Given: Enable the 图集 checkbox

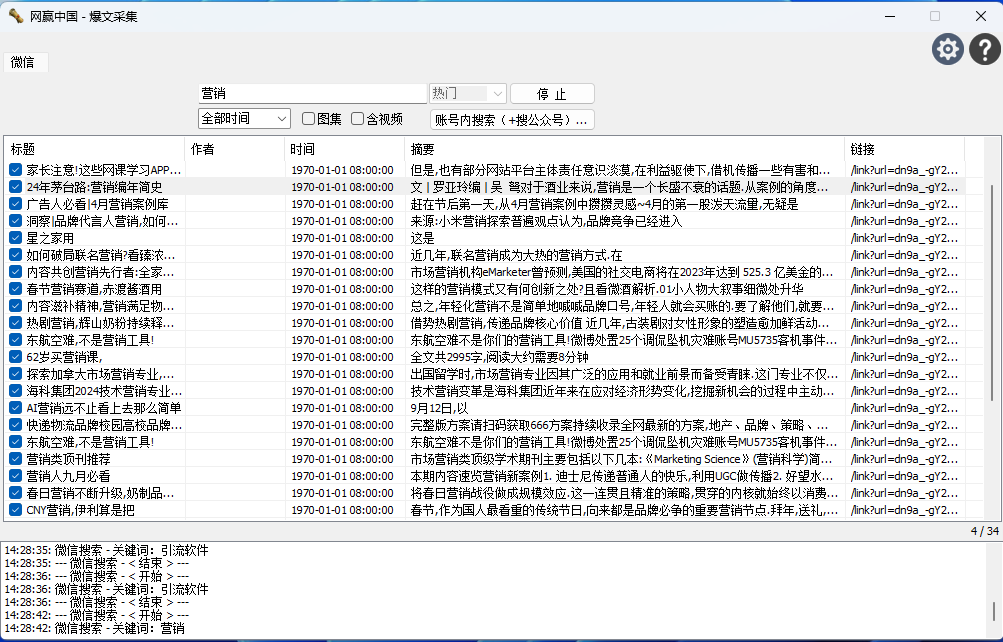Looking at the screenshot, I should click(x=309, y=119).
